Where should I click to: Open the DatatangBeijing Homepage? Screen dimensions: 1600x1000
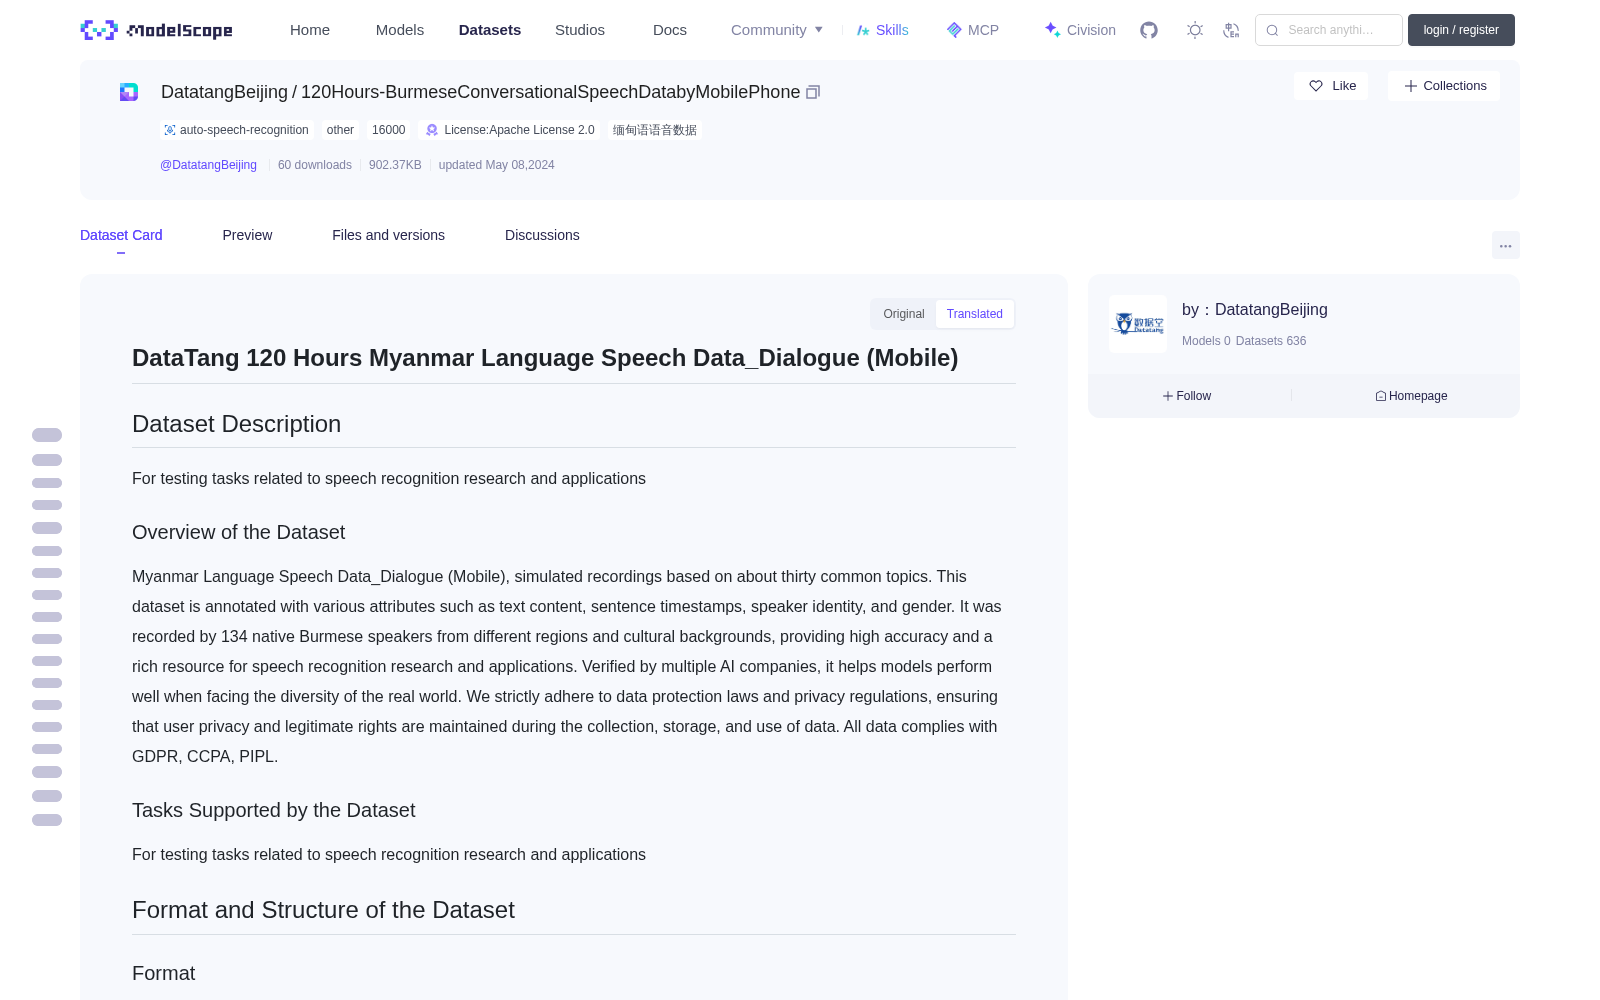coord(1411,396)
